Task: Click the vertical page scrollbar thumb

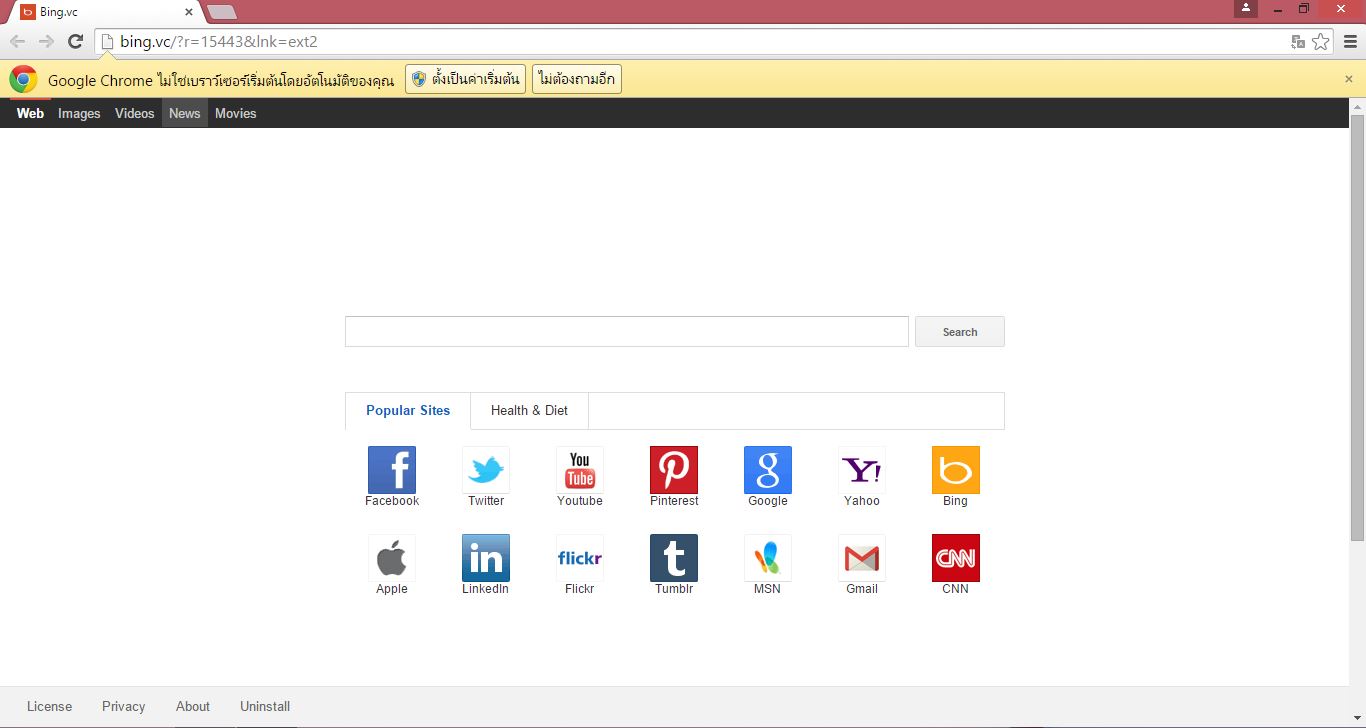Action: (x=1357, y=328)
